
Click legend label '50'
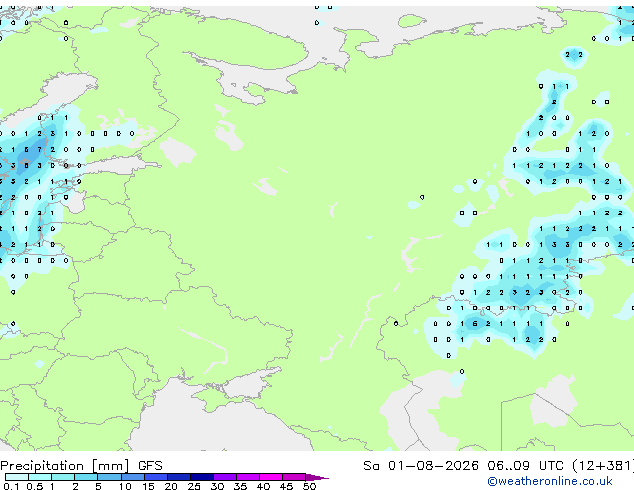(x=309, y=486)
